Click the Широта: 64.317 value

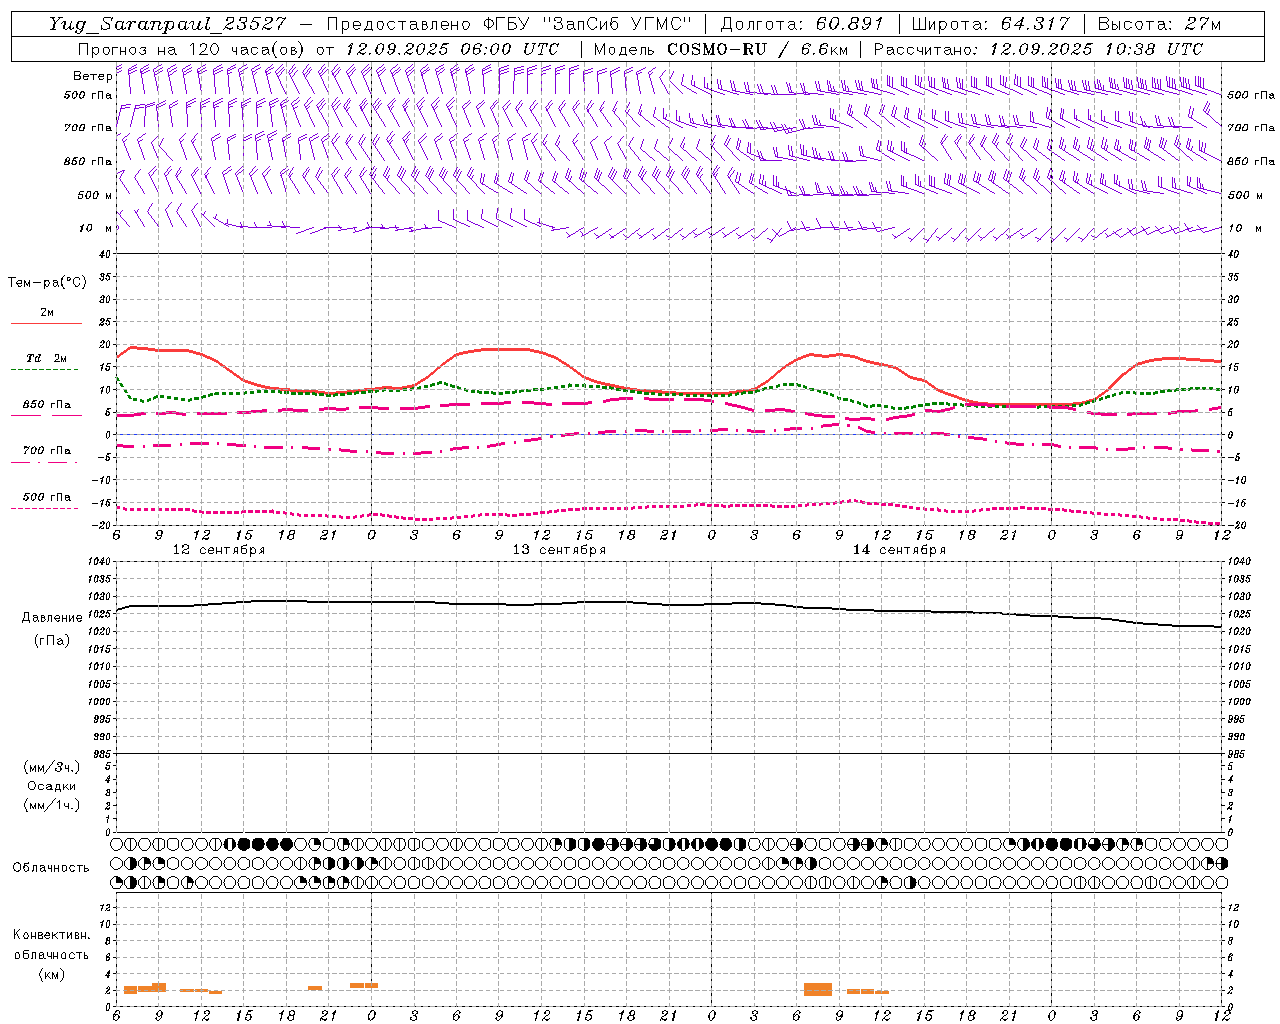click(990, 24)
